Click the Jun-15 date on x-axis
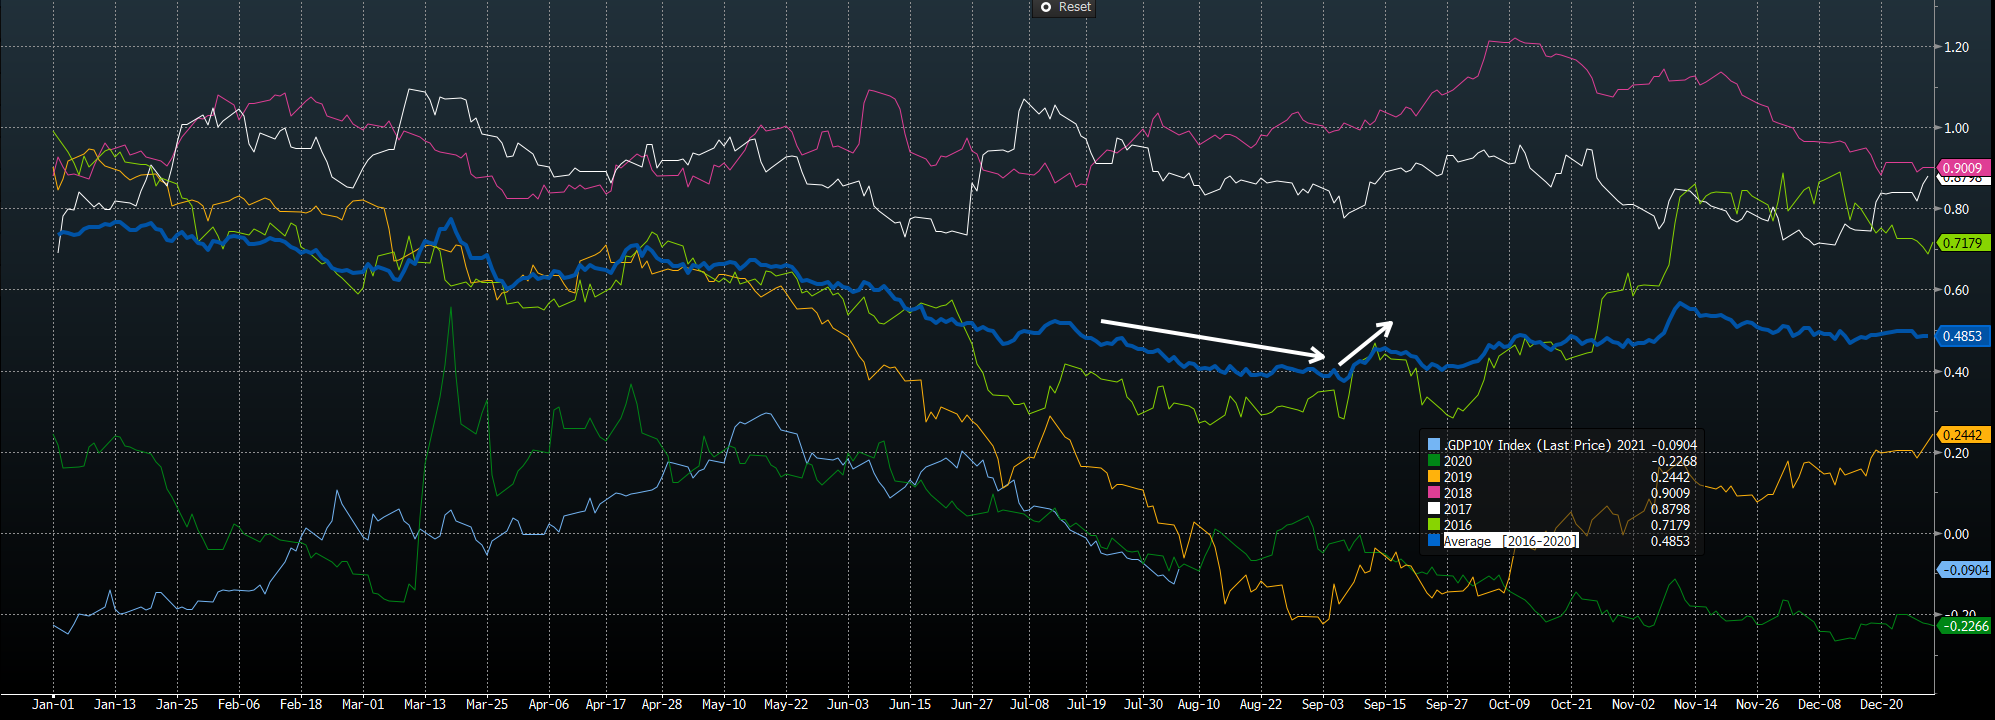1995x720 pixels. (910, 704)
